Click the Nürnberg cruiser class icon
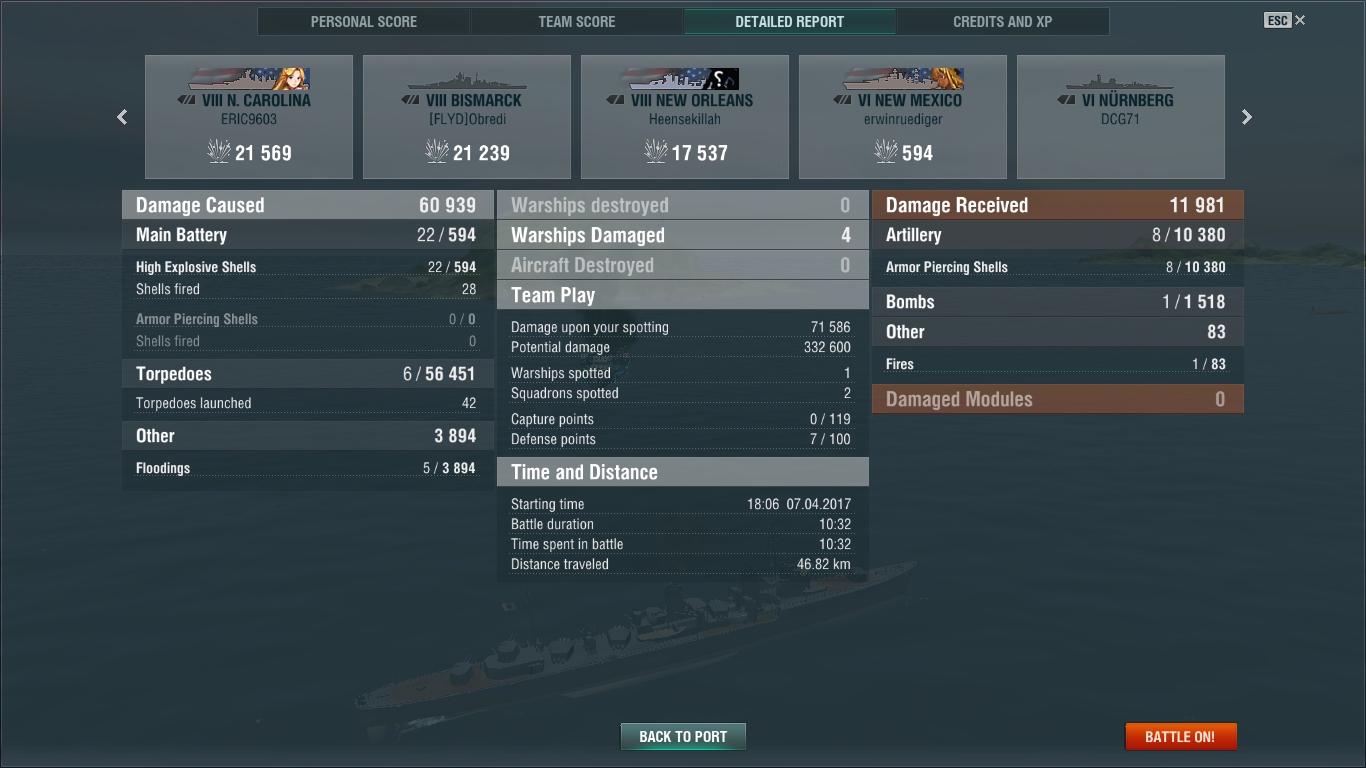The width and height of the screenshot is (1366, 768). point(1067,100)
